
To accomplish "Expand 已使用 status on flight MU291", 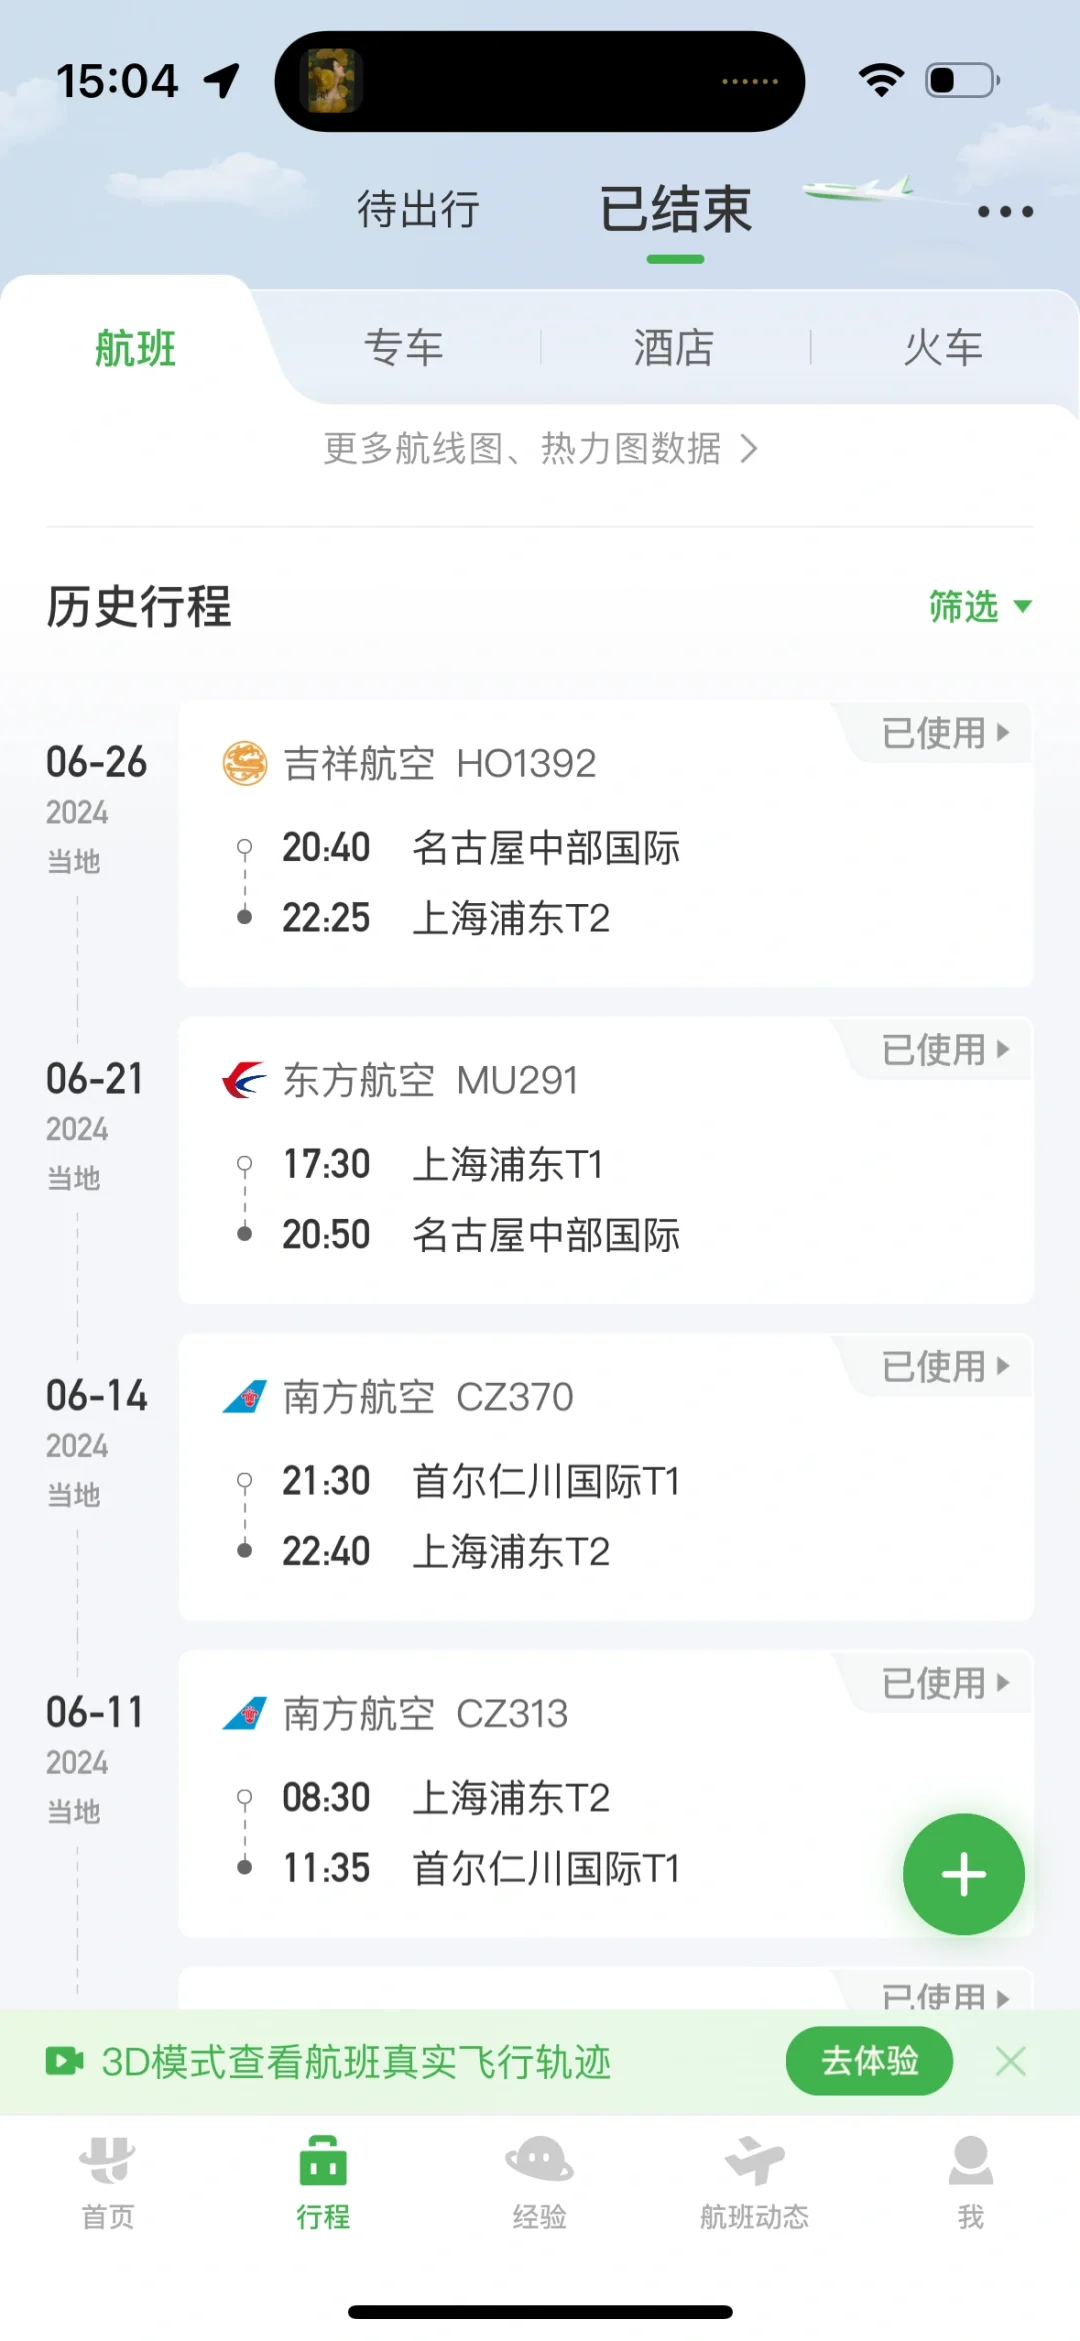I will click(945, 1050).
